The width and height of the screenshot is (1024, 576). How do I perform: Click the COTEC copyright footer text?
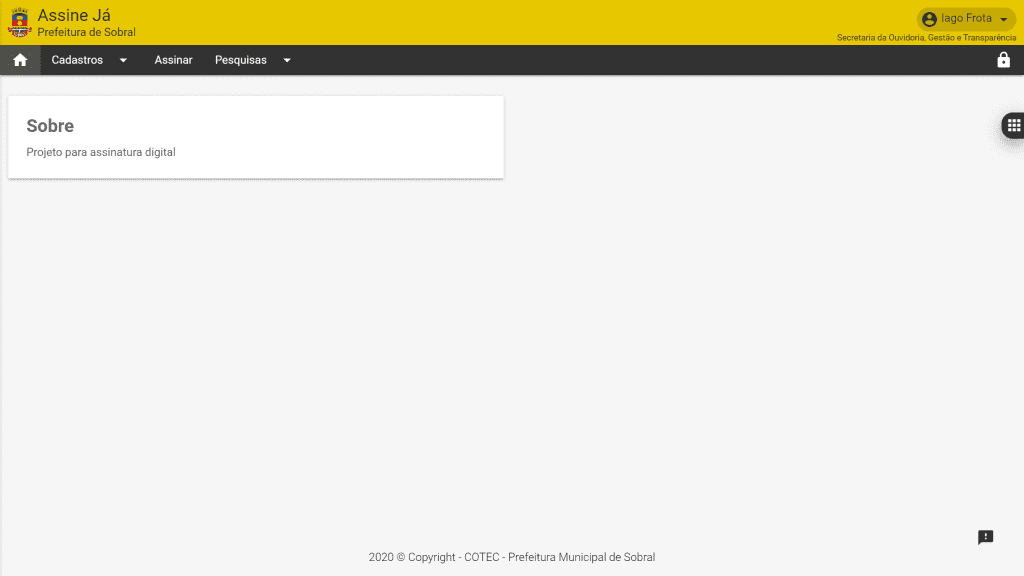coord(511,557)
